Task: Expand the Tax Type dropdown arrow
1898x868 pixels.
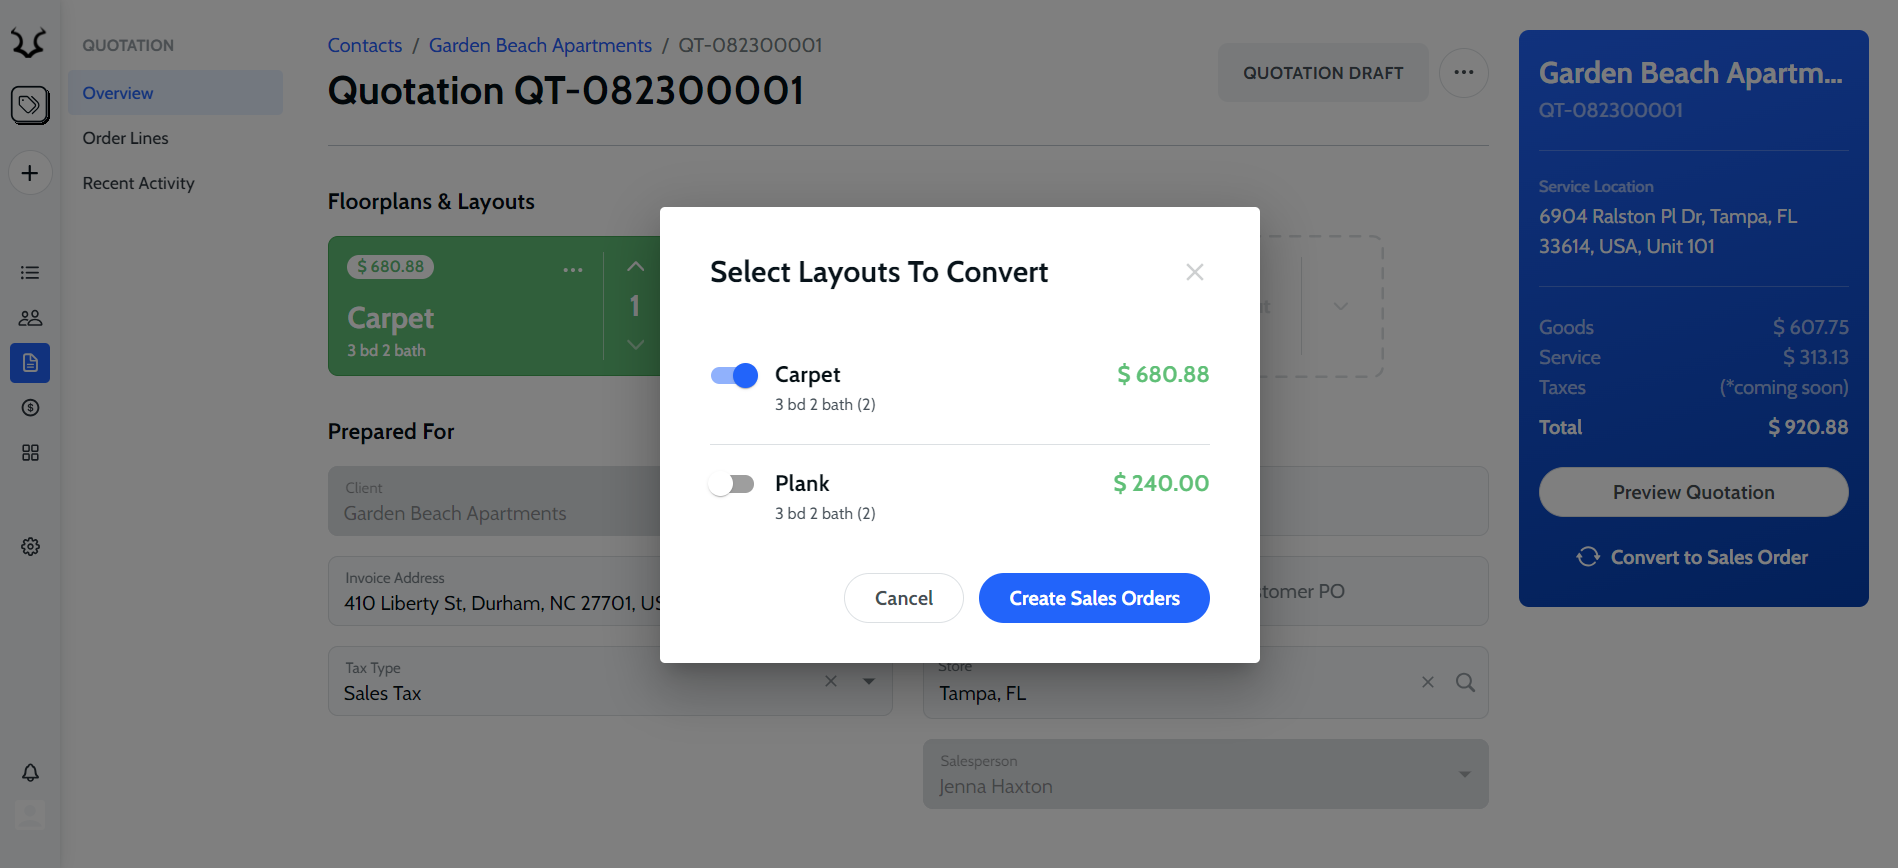Action: coord(869,681)
